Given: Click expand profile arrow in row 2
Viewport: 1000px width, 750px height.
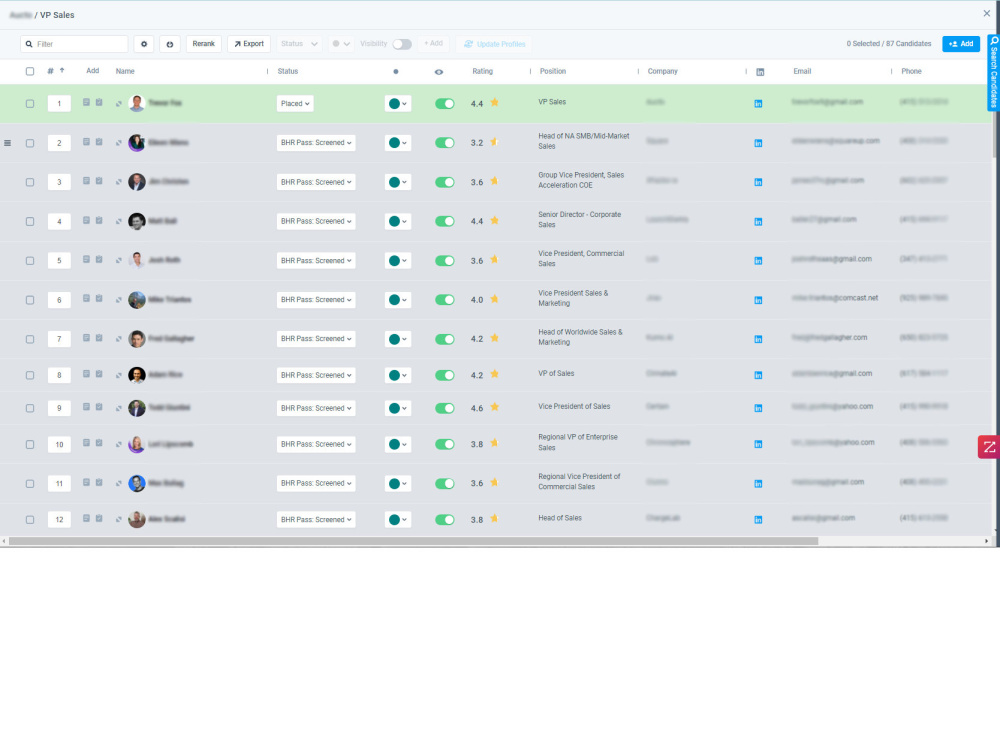Looking at the screenshot, I should (119, 143).
